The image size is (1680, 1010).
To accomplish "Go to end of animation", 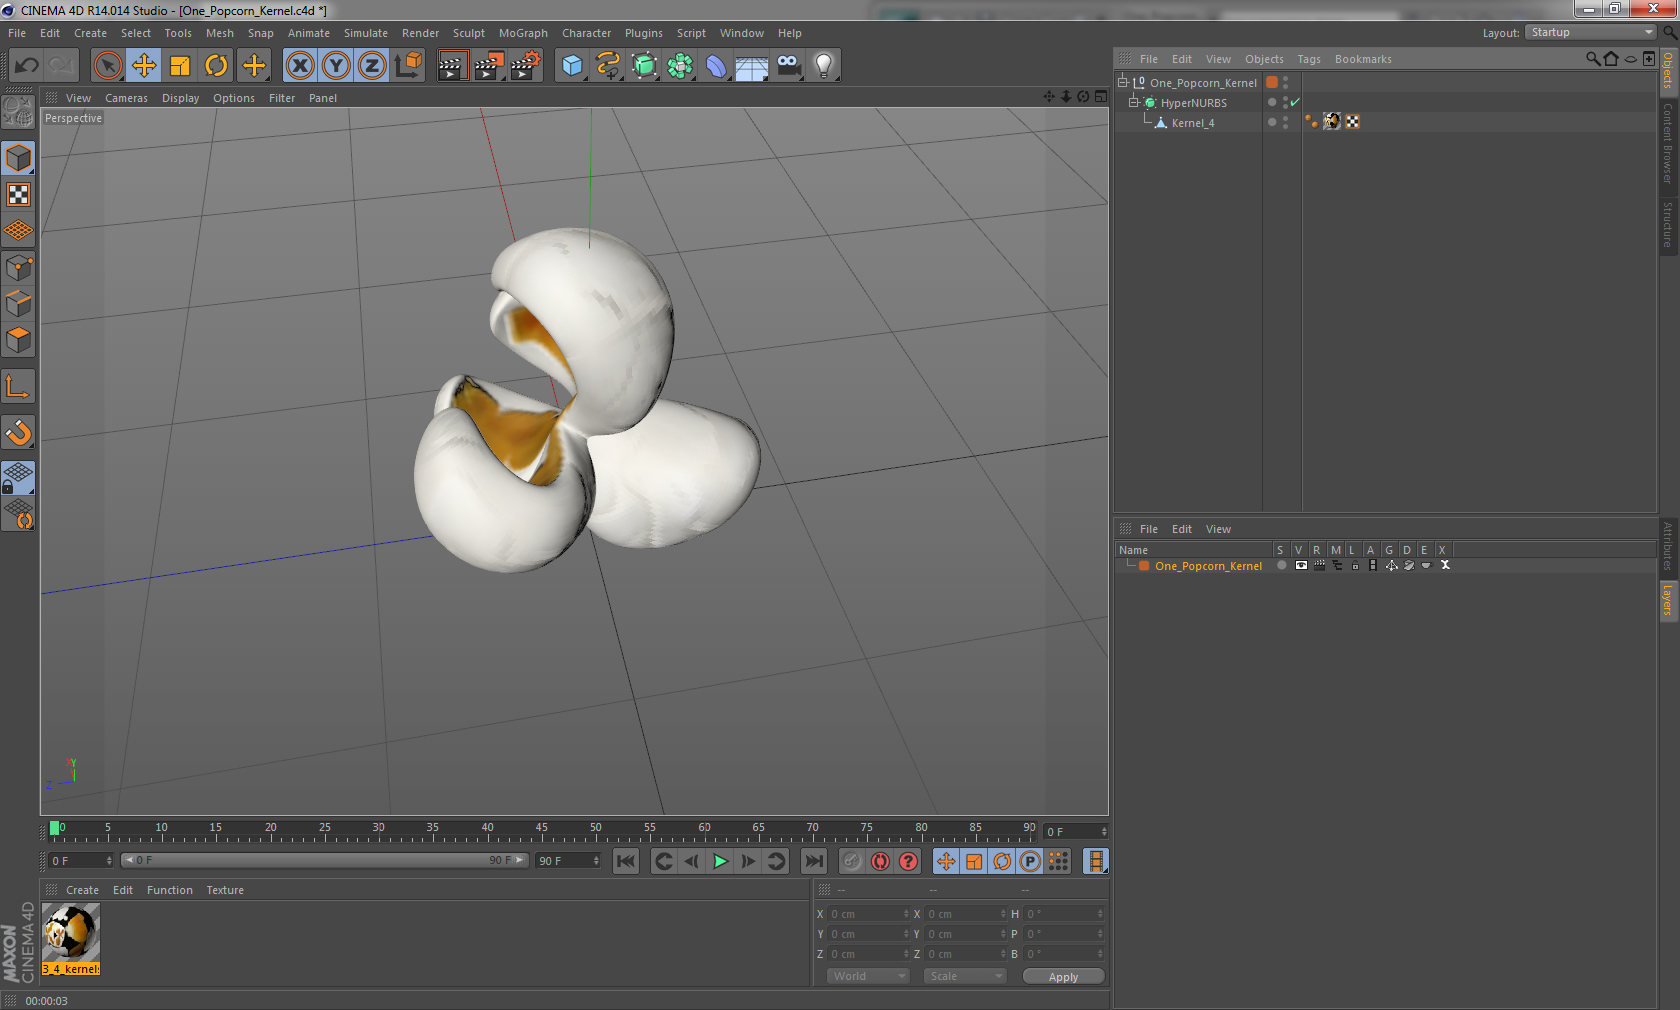I will tap(814, 861).
